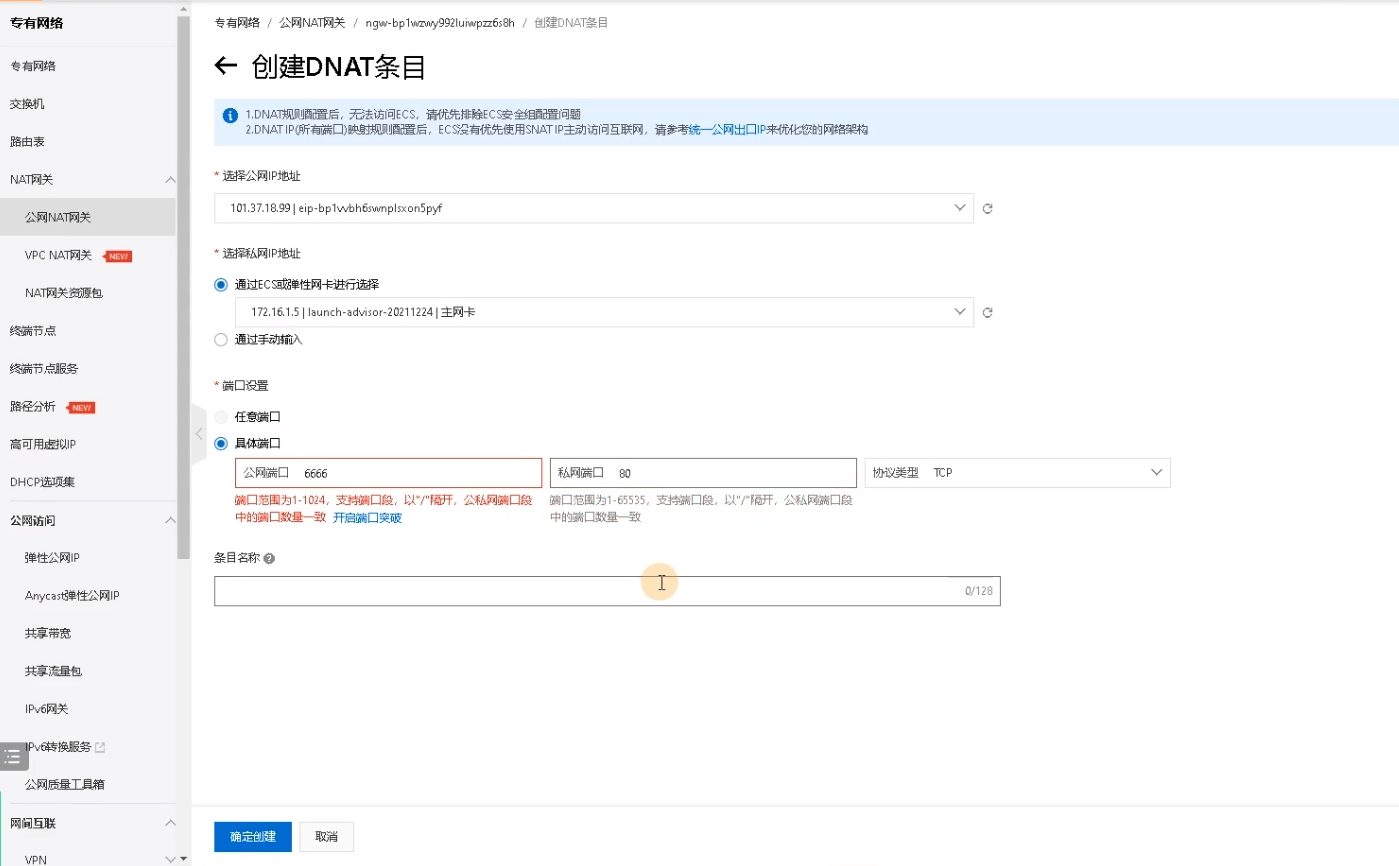The width and height of the screenshot is (1399, 866).
Task: Click the external link icon beside IPv6转换服务
Action: point(100,747)
